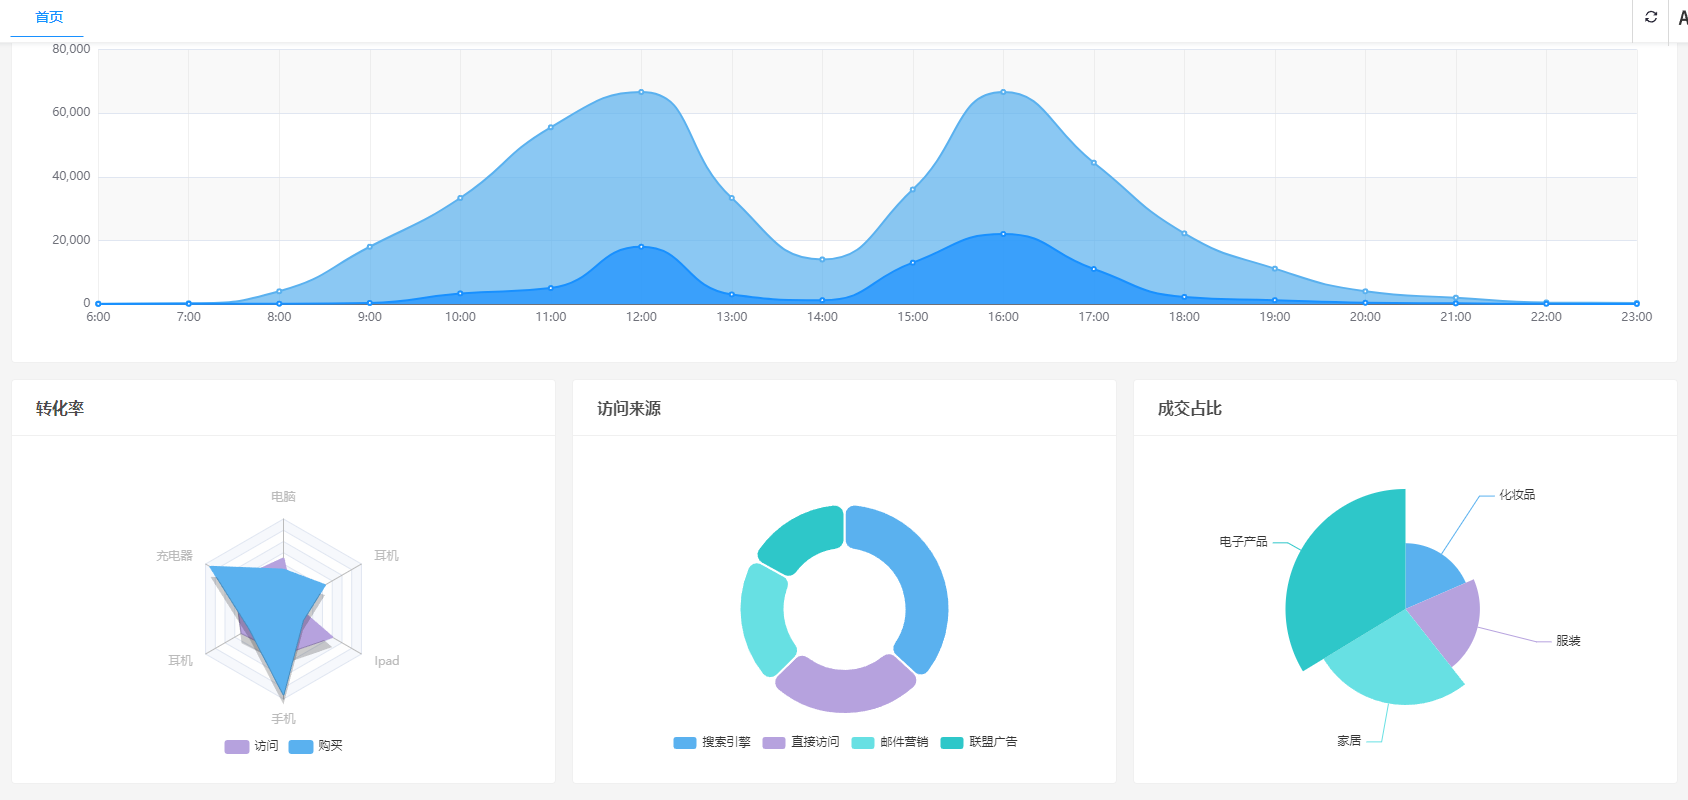1688x800 pixels.
Task: Click the 80,000 y-axis label
Action: tap(71, 49)
